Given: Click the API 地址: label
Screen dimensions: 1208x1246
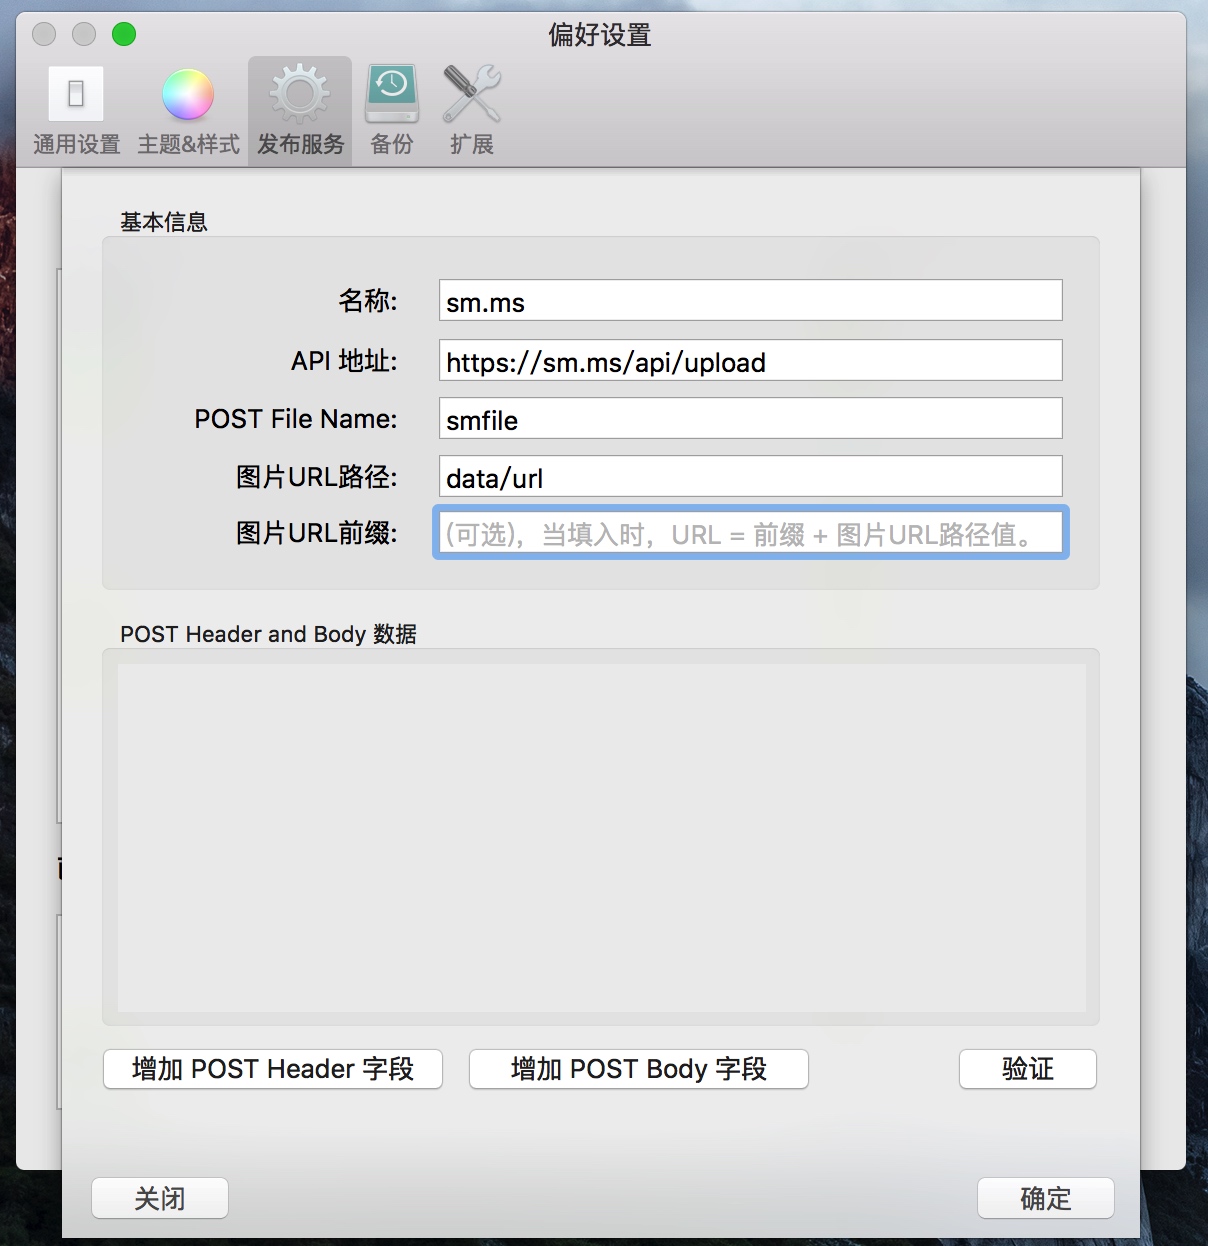Looking at the screenshot, I should click(344, 360).
